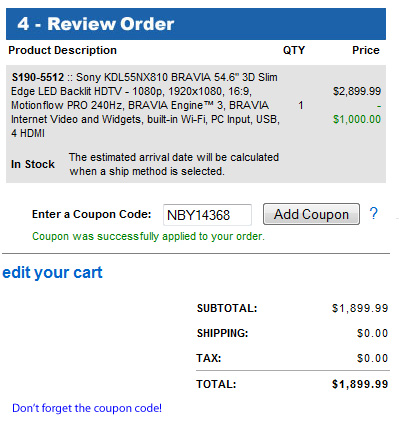This screenshot has height=421, width=399.
Task: Click the In Stock status label
Action: click(33, 164)
